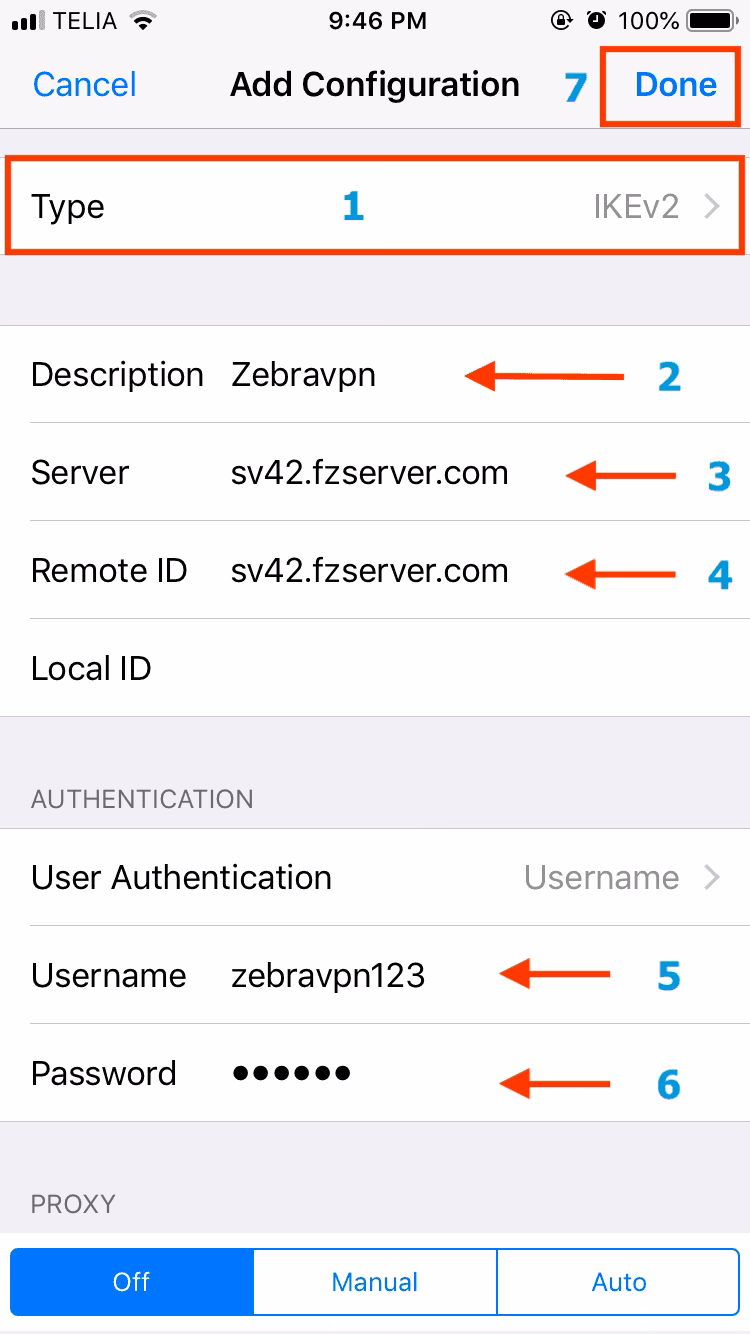Tap the Add Configuration title
This screenshot has height=1334, width=750.
375,85
